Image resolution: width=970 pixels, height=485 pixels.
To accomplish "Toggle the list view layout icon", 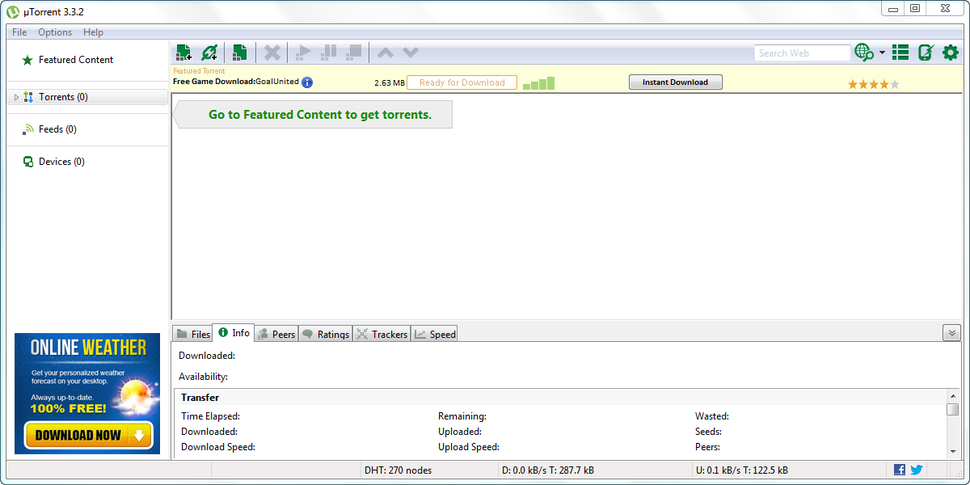I will [900, 52].
